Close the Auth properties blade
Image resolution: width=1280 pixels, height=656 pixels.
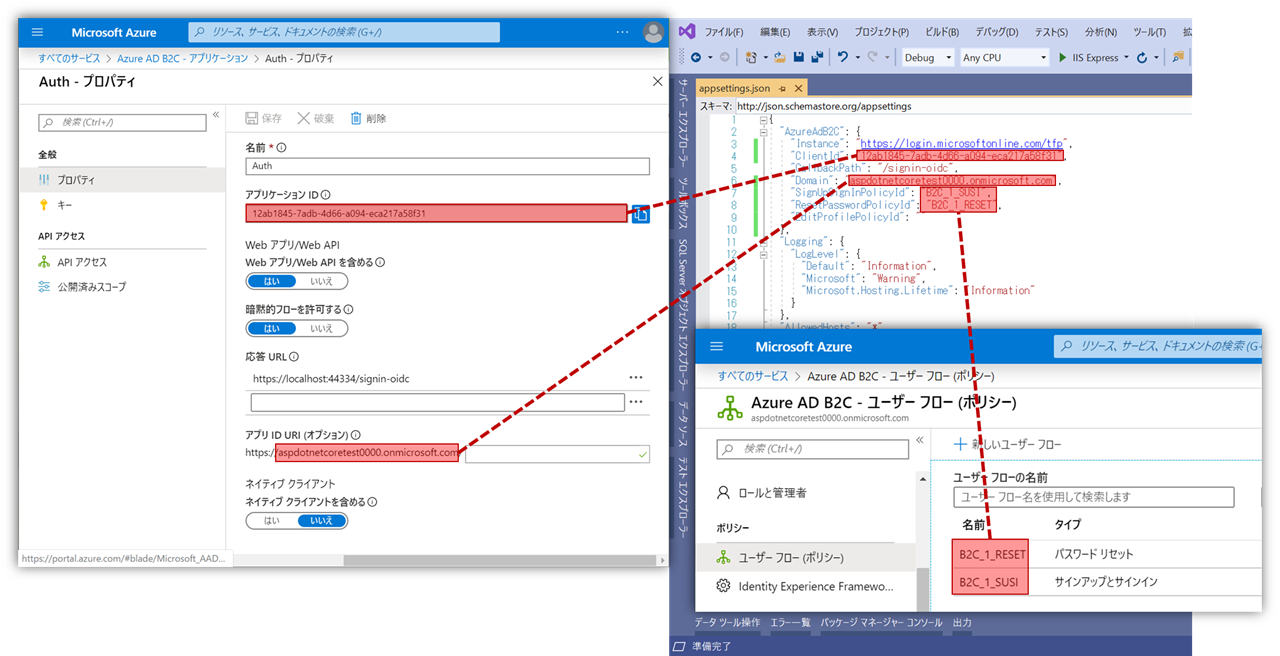(657, 82)
